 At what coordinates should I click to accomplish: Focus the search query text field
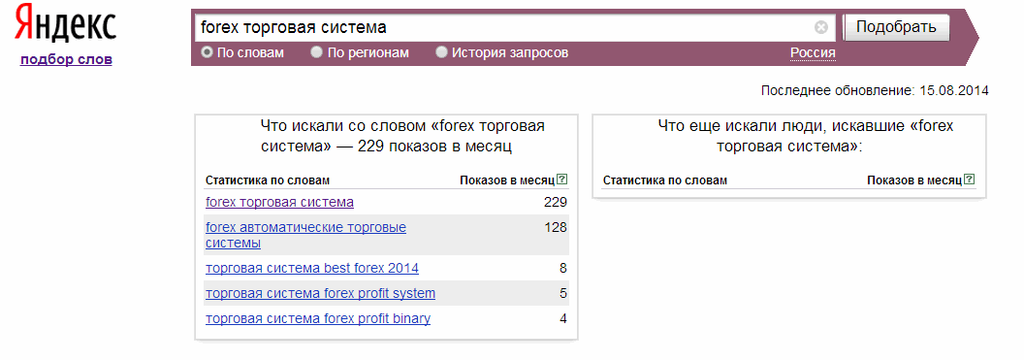(x=504, y=27)
